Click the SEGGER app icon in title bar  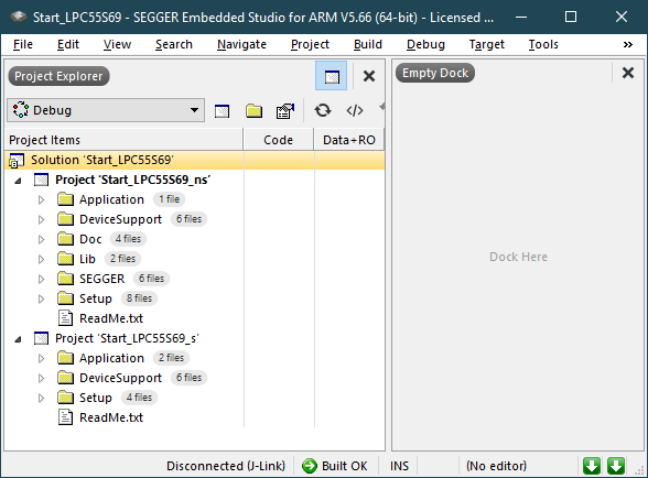click(x=18, y=17)
